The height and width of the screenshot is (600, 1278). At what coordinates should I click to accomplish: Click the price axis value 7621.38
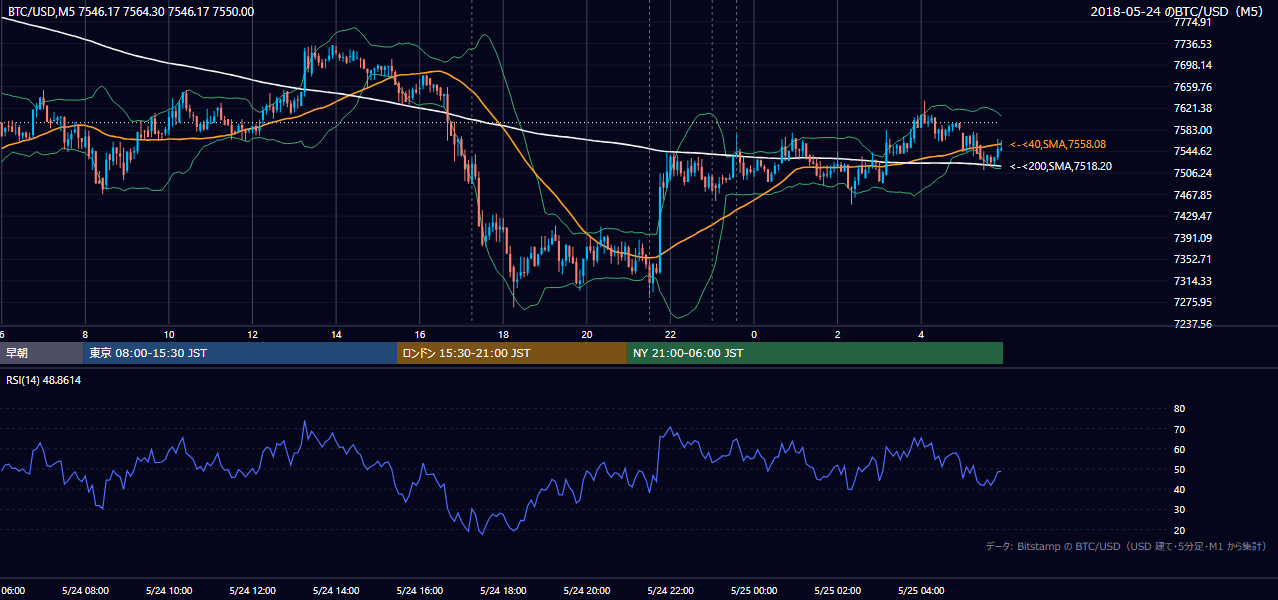1192,108
